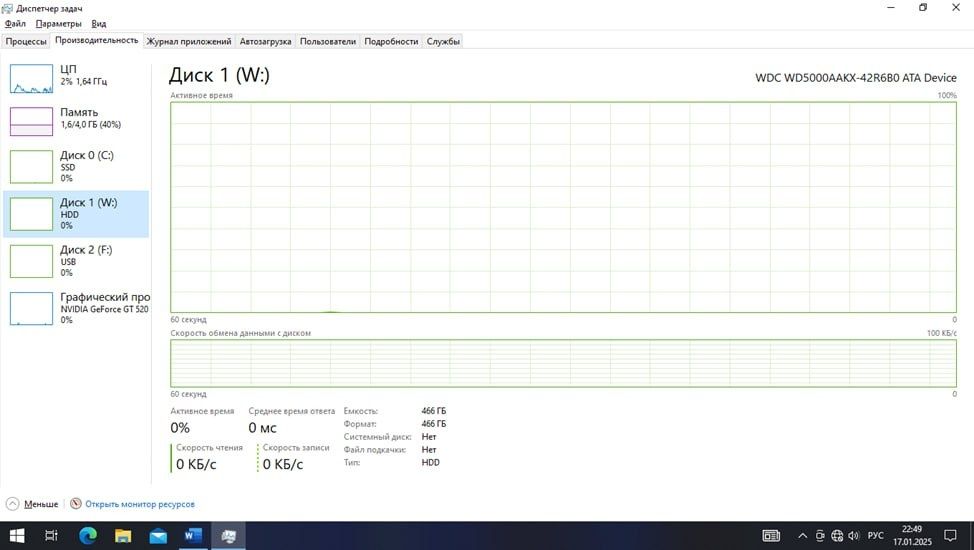Switch to the Журнал приложений tab

pyautogui.click(x=189, y=42)
